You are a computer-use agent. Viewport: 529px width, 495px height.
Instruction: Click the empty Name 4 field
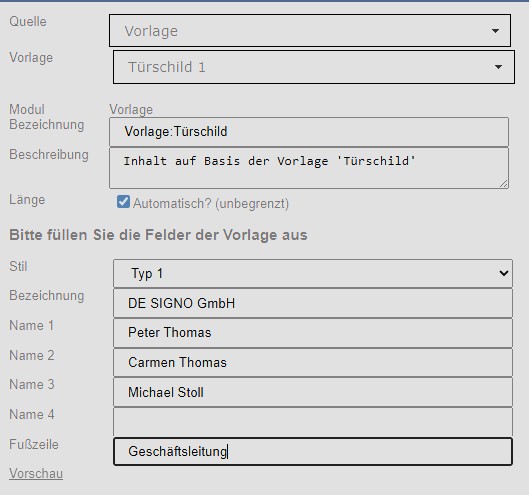pyautogui.click(x=313, y=422)
